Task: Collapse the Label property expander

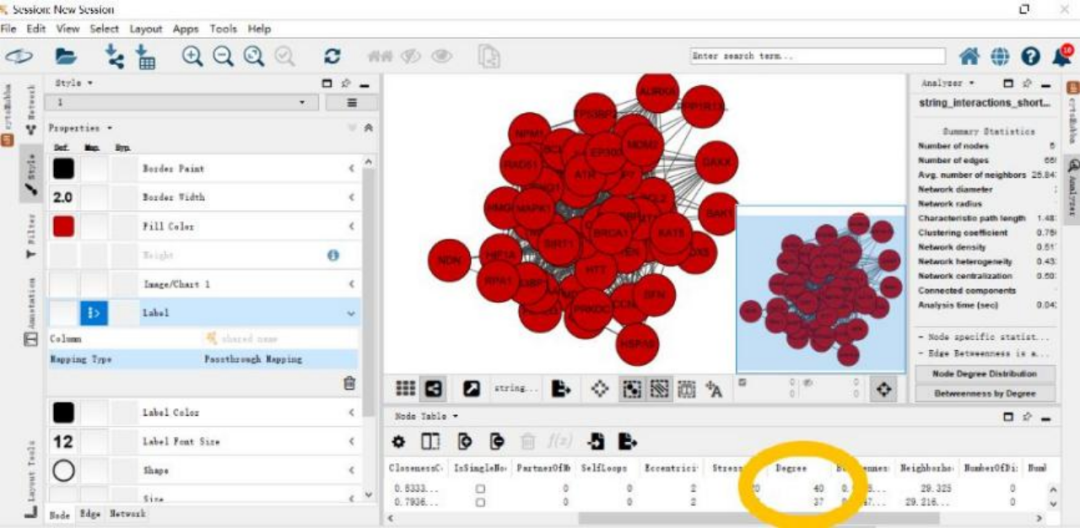Action: [351, 313]
